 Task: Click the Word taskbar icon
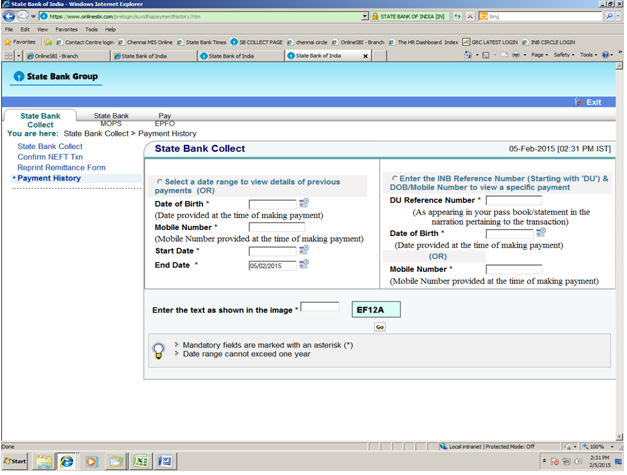point(165,462)
